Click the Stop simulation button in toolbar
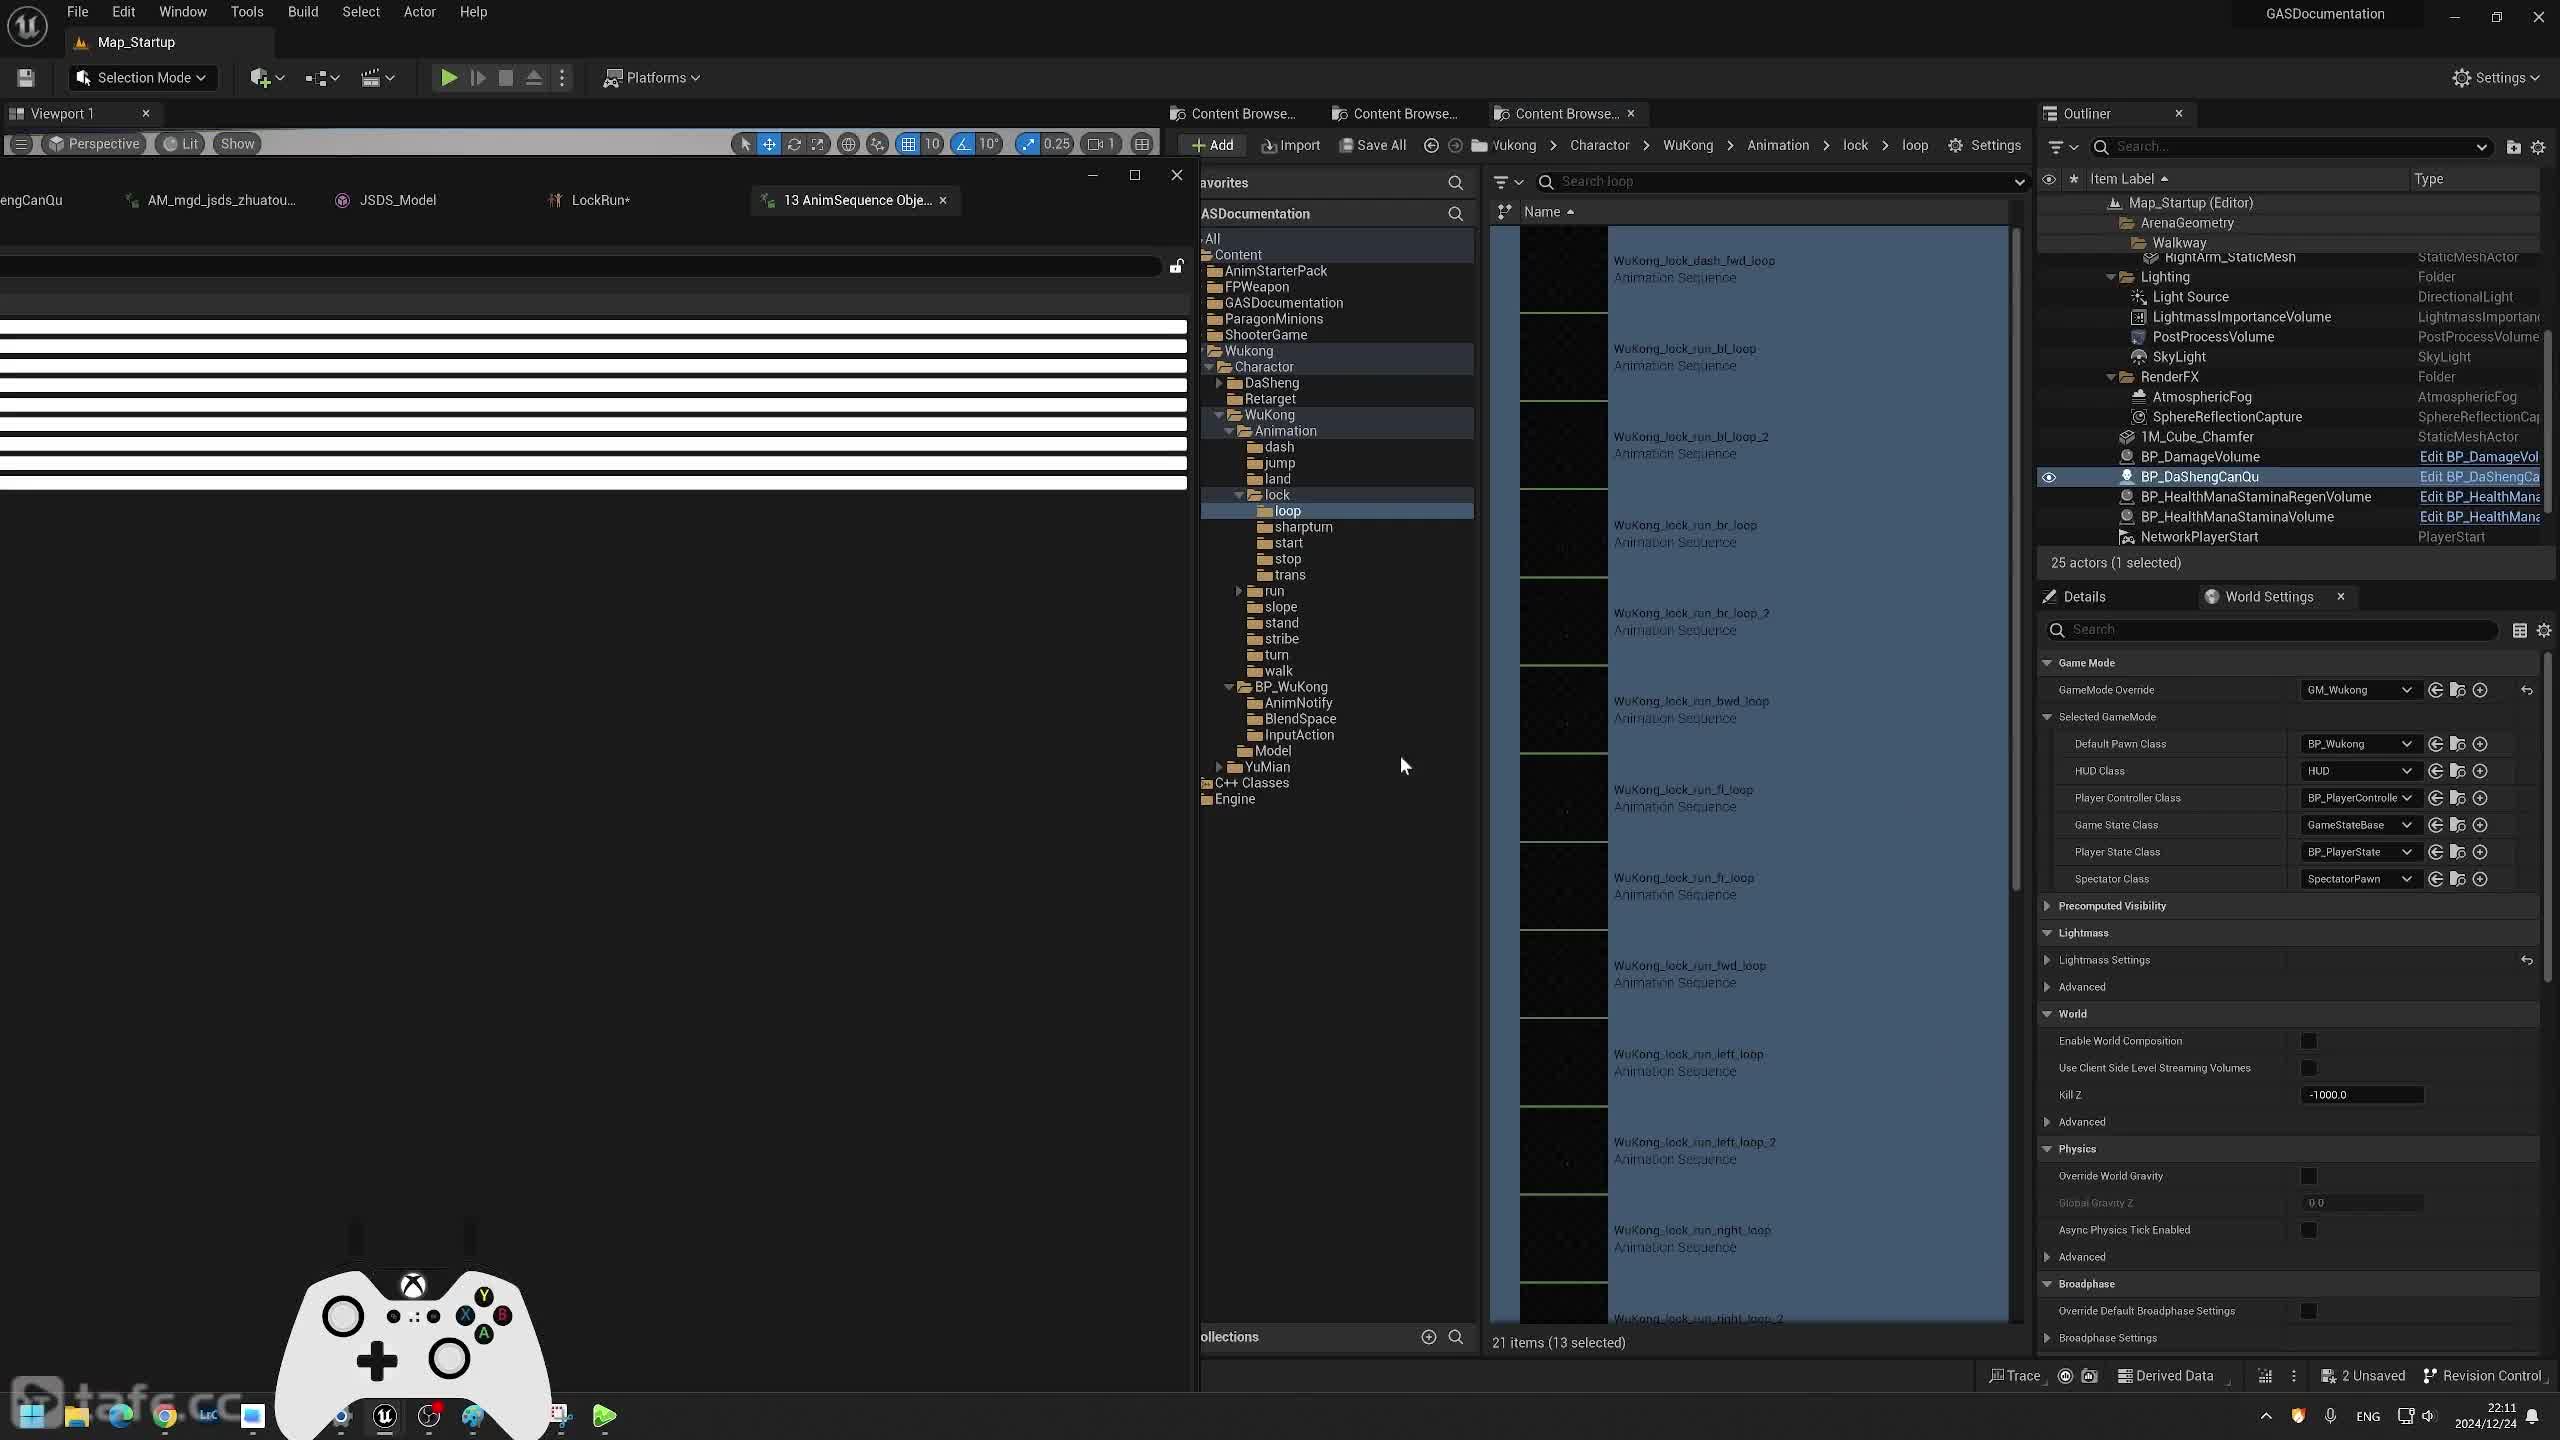The image size is (2560, 1440). (506, 78)
